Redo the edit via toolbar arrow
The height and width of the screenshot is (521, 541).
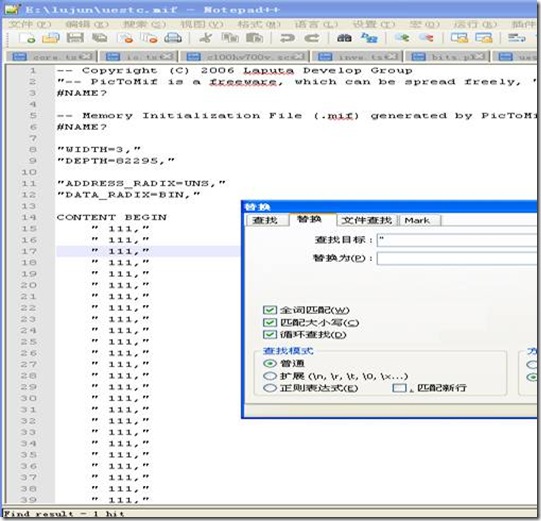point(312,38)
